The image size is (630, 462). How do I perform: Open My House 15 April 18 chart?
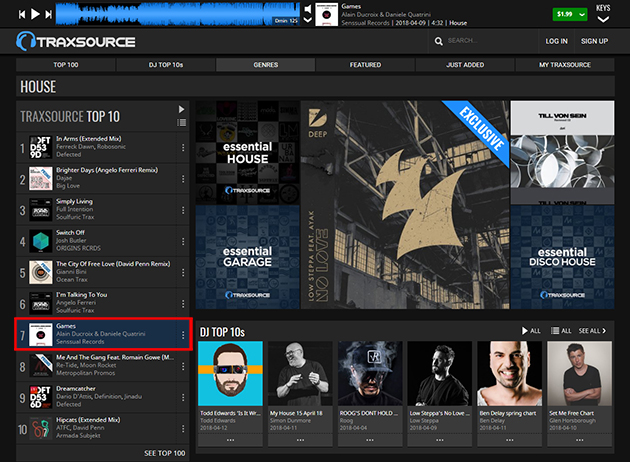[x=300, y=374]
